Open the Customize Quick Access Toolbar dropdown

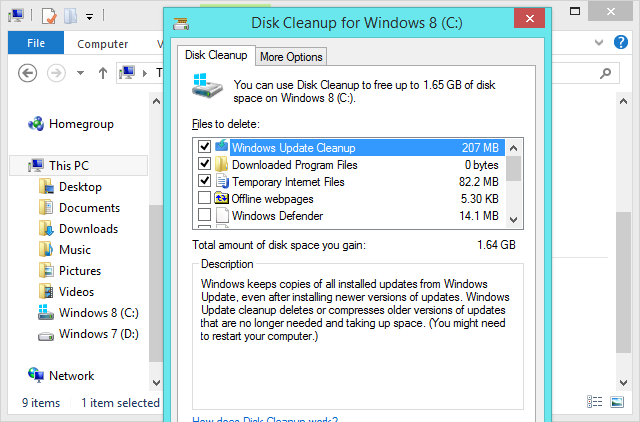point(89,17)
